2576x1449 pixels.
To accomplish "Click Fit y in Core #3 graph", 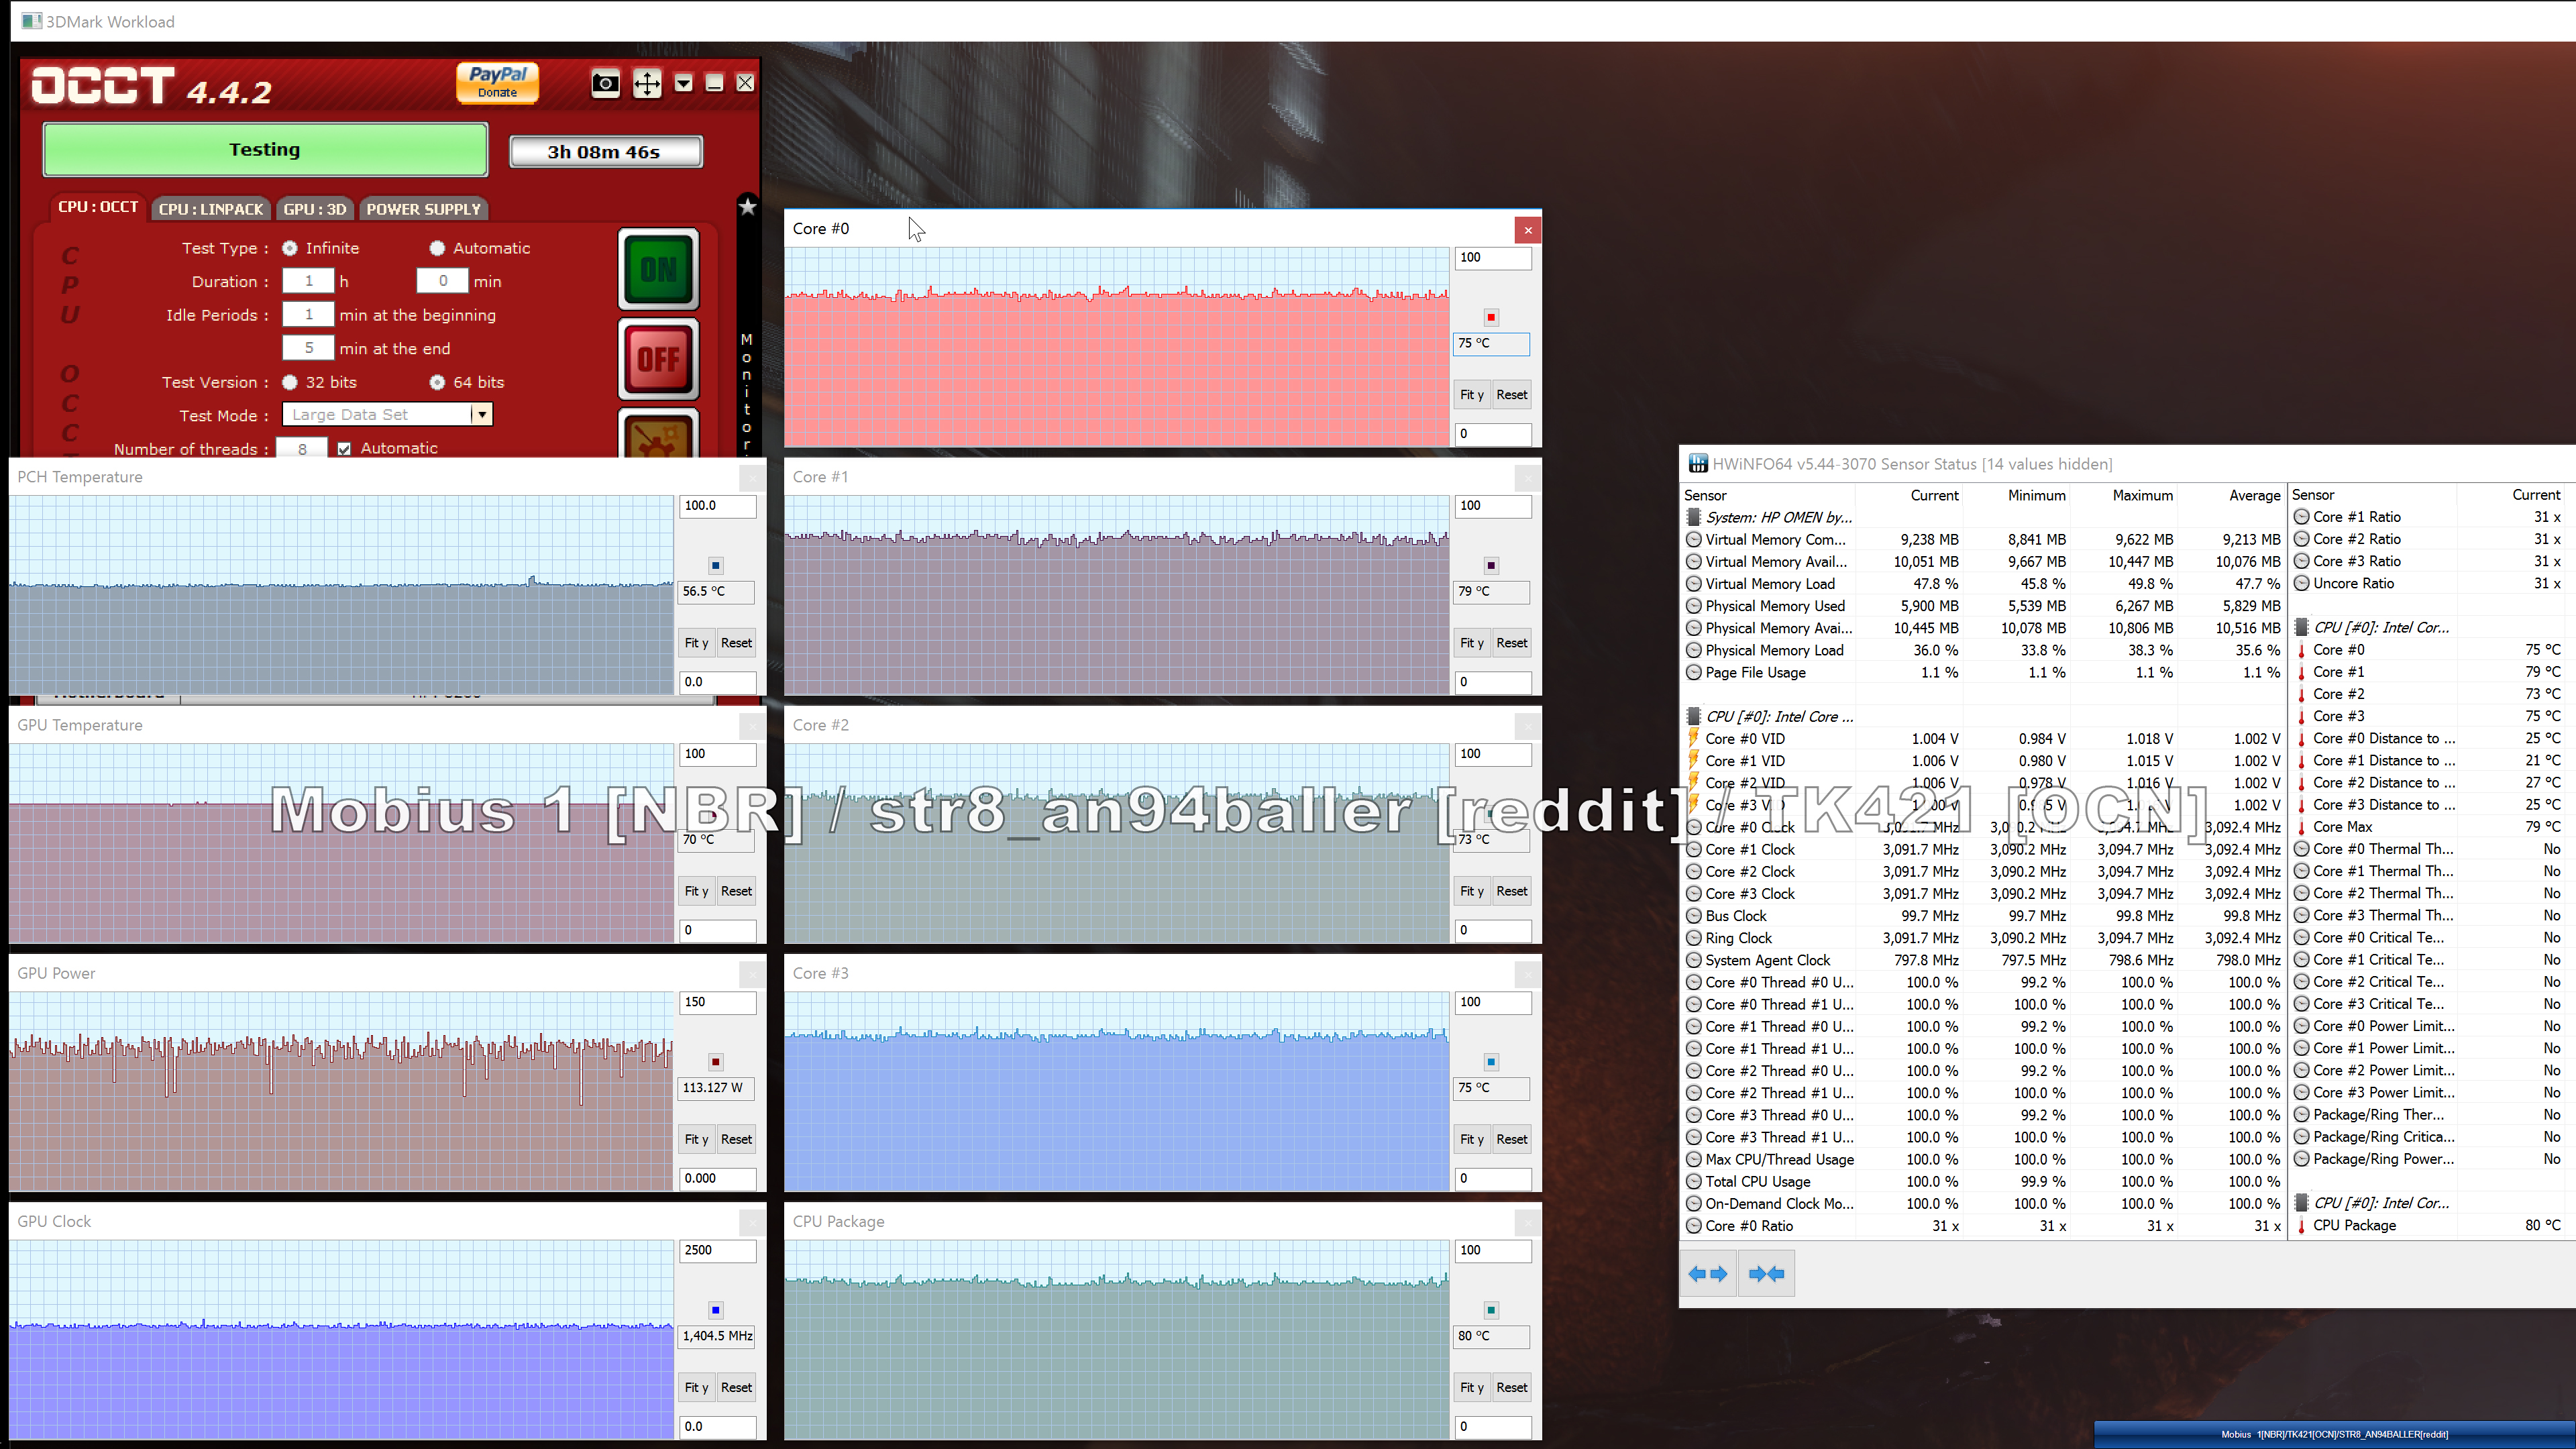I will pos(1471,1138).
